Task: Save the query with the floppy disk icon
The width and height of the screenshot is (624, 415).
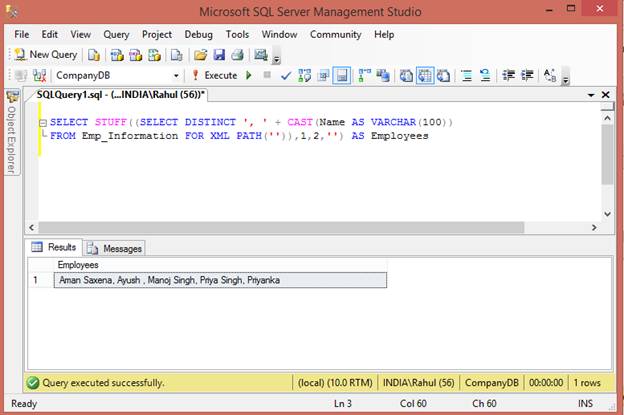Action: (x=219, y=55)
